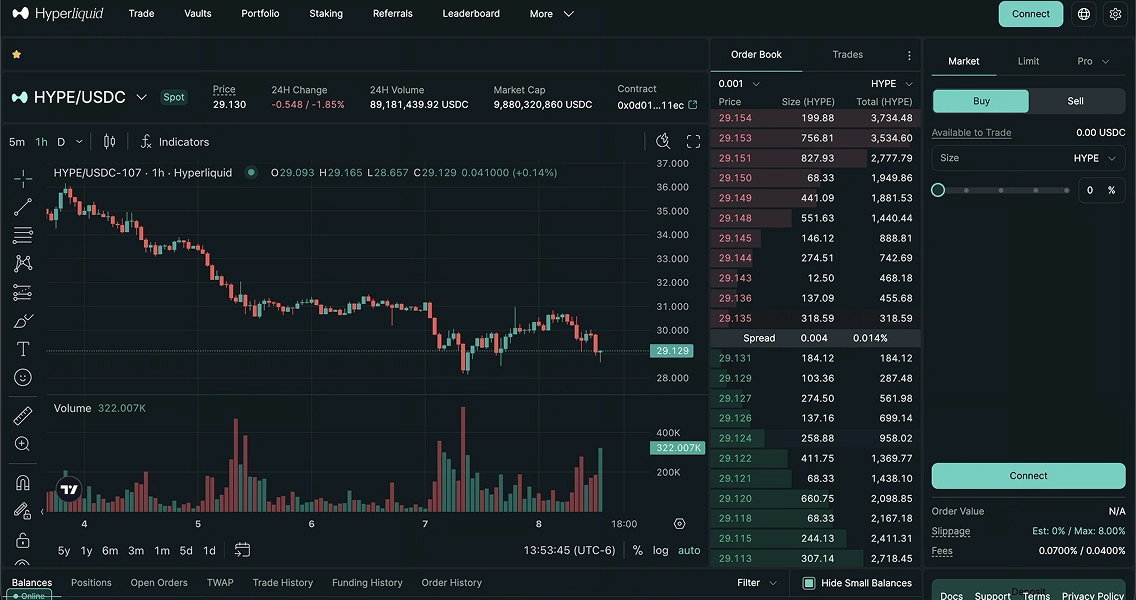This screenshot has width=1136, height=600.
Task: Click the favorite star icon
Action: [16, 54]
